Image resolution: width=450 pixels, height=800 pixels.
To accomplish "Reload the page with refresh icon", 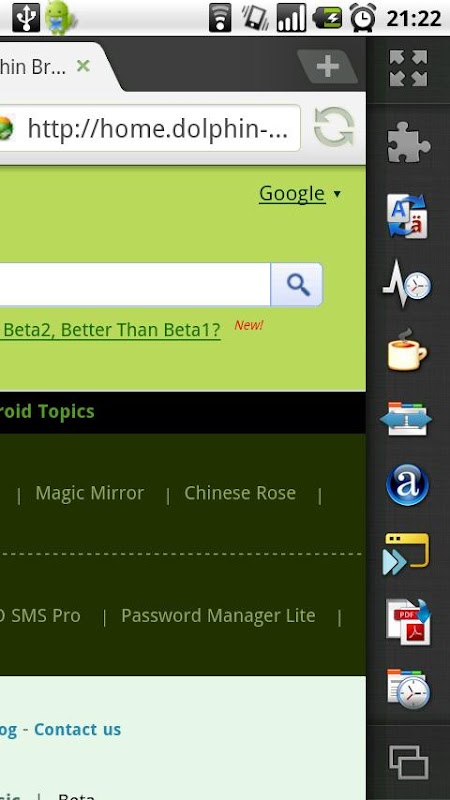I will (x=334, y=128).
